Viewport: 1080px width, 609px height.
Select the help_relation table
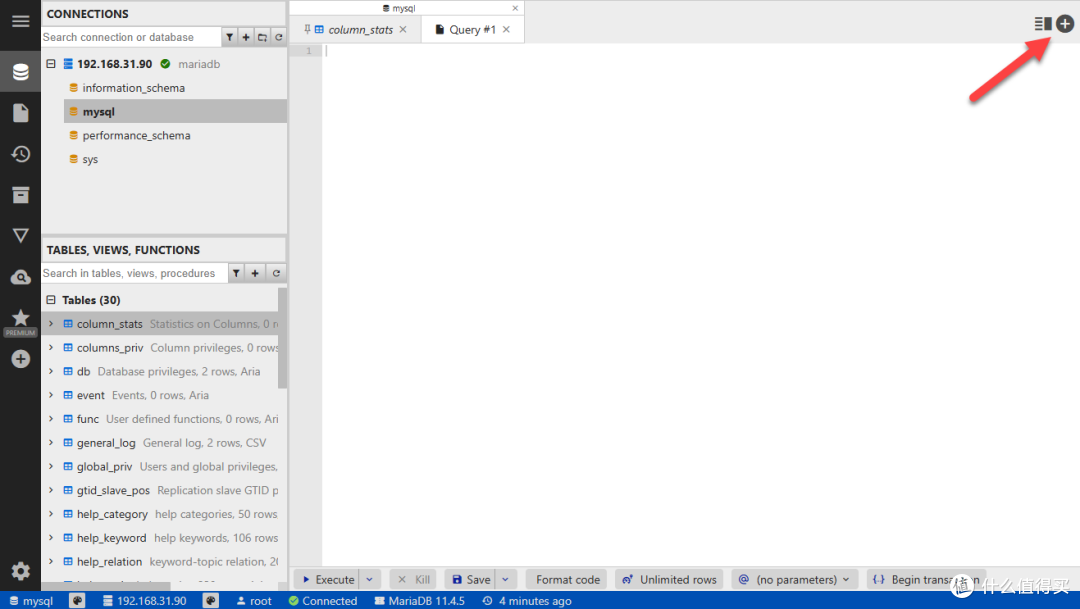coord(161,561)
